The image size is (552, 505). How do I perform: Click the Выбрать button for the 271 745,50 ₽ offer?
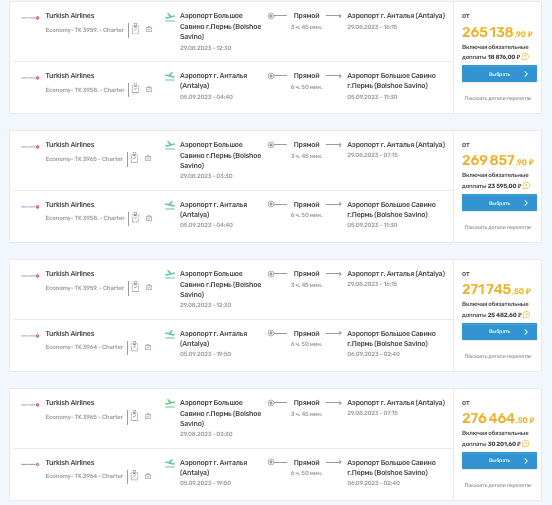point(499,331)
